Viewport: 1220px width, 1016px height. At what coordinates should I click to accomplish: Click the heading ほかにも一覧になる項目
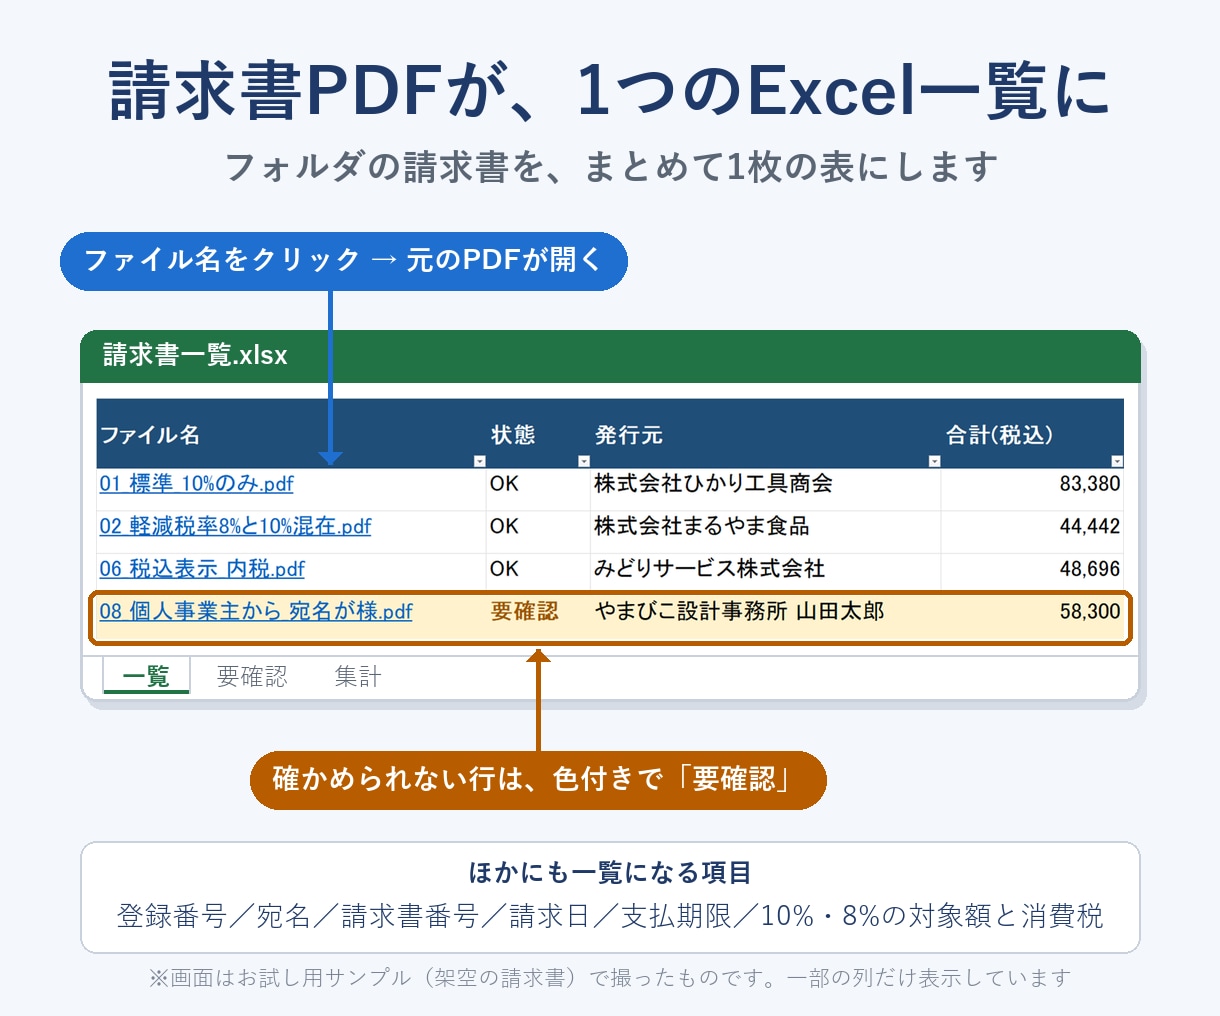click(610, 873)
